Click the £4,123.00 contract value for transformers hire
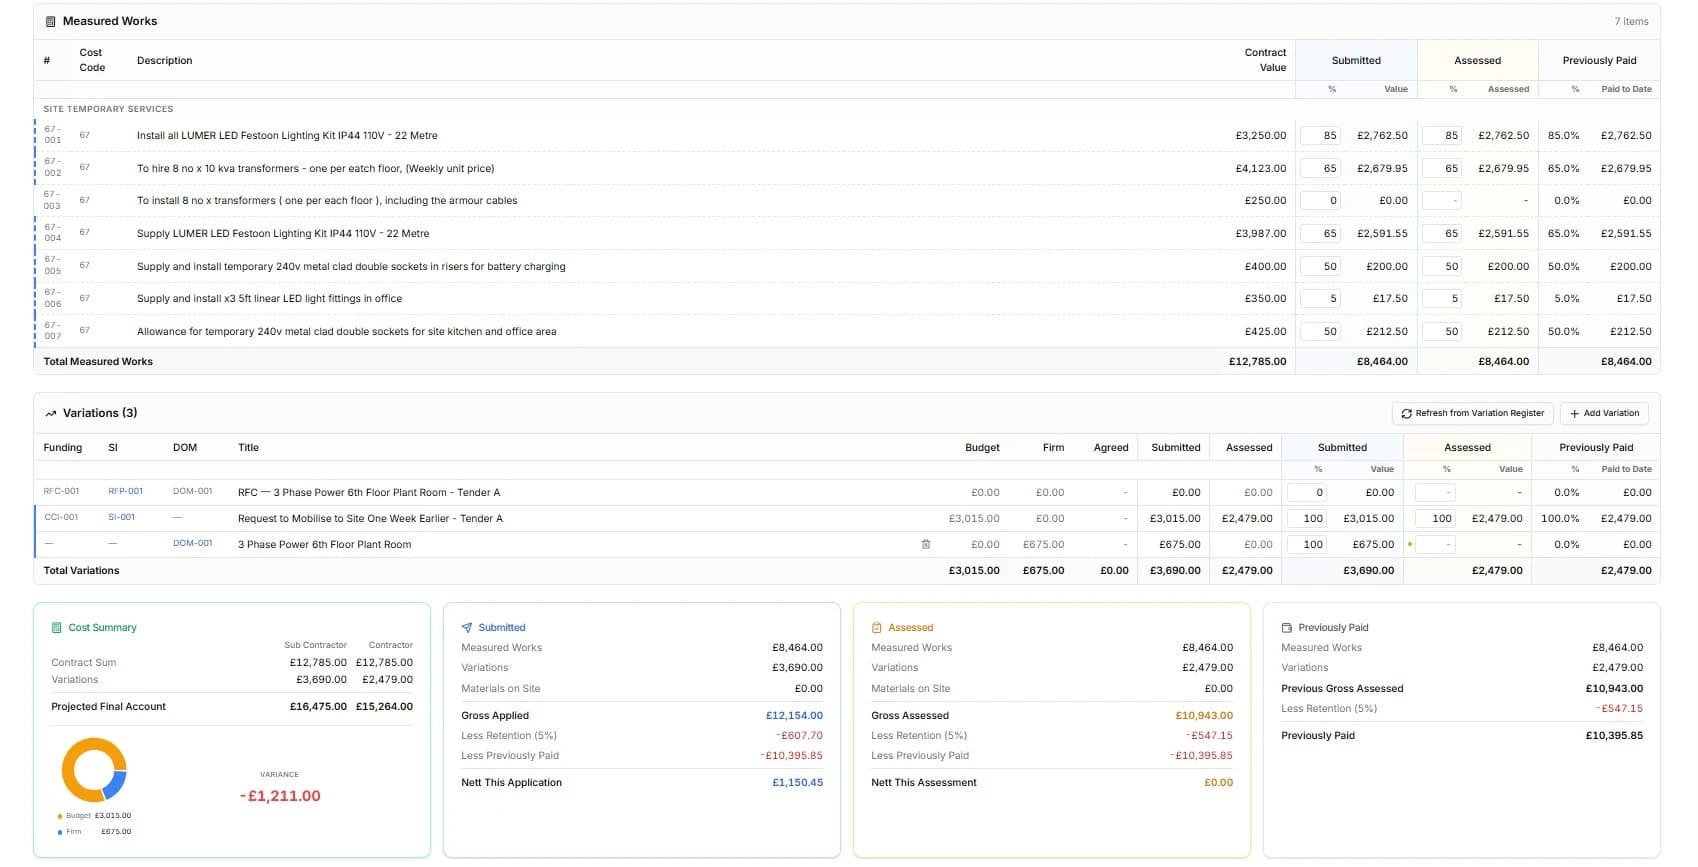 1260,168
